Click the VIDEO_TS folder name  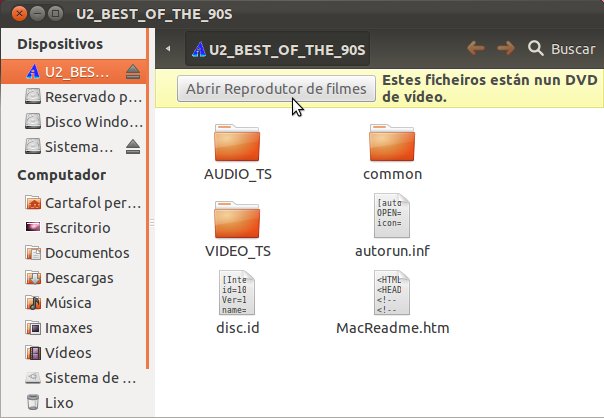(x=238, y=251)
